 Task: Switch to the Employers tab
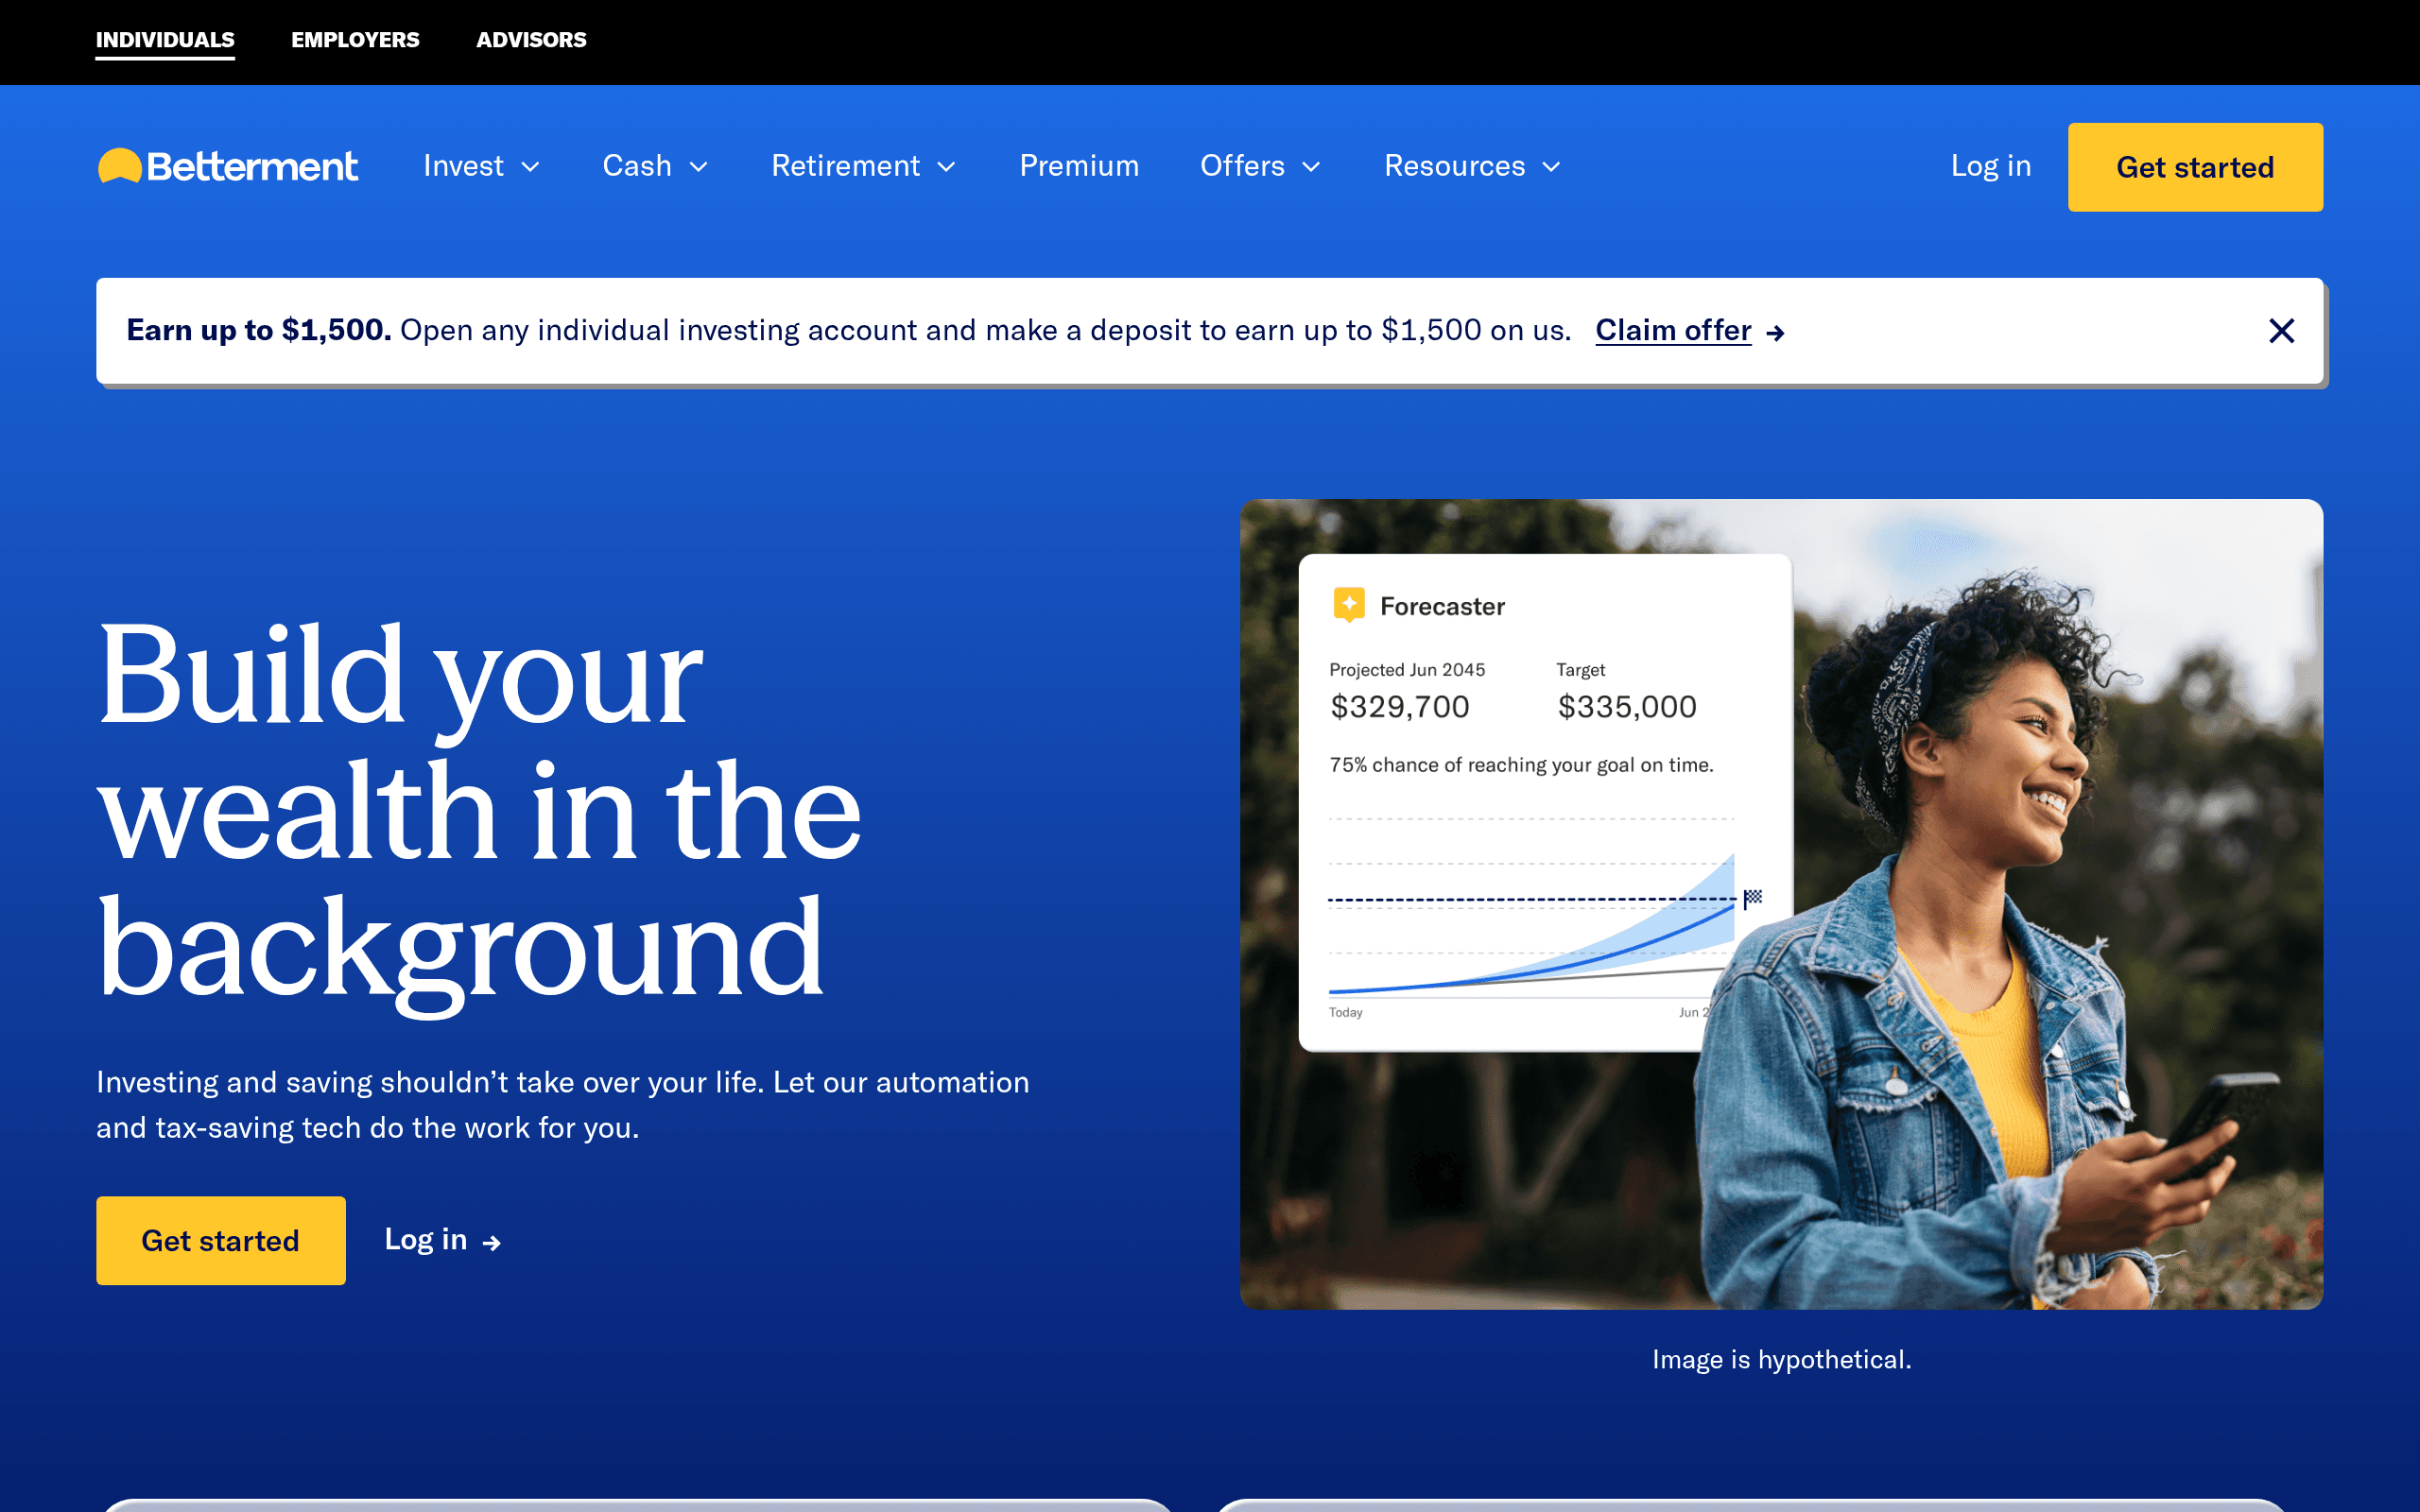(x=355, y=40)
